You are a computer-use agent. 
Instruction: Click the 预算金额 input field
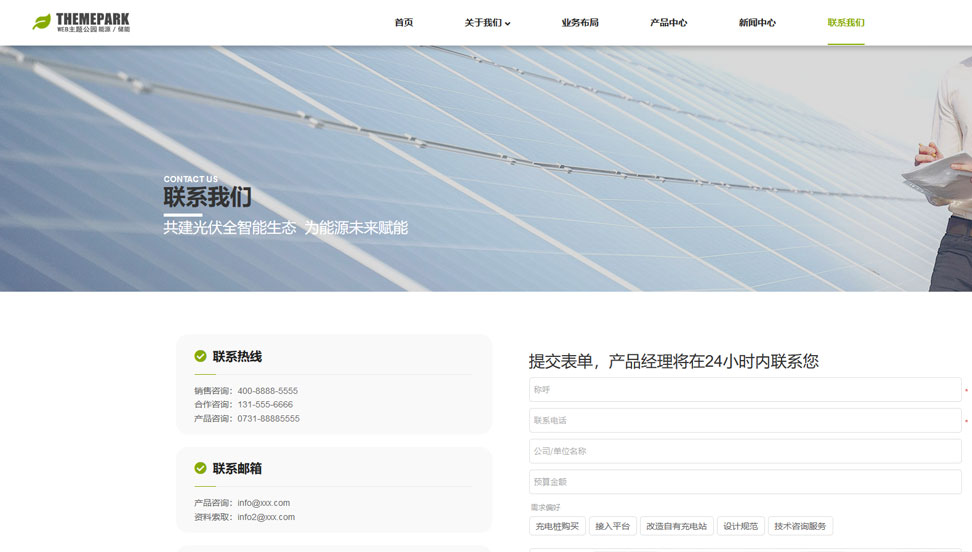click(745, 482)
